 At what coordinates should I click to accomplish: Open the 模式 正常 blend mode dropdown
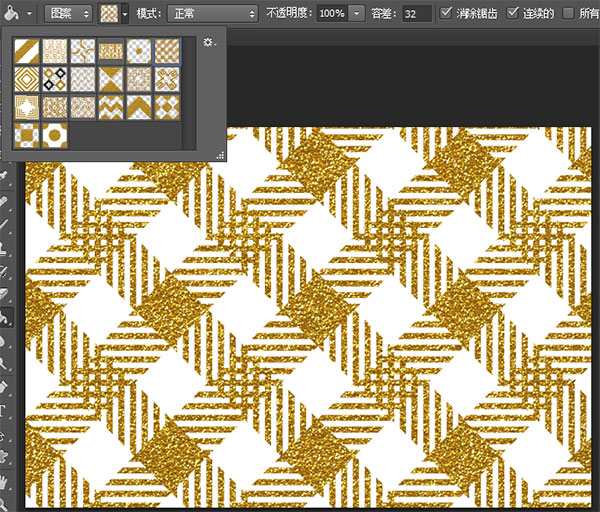211,14
